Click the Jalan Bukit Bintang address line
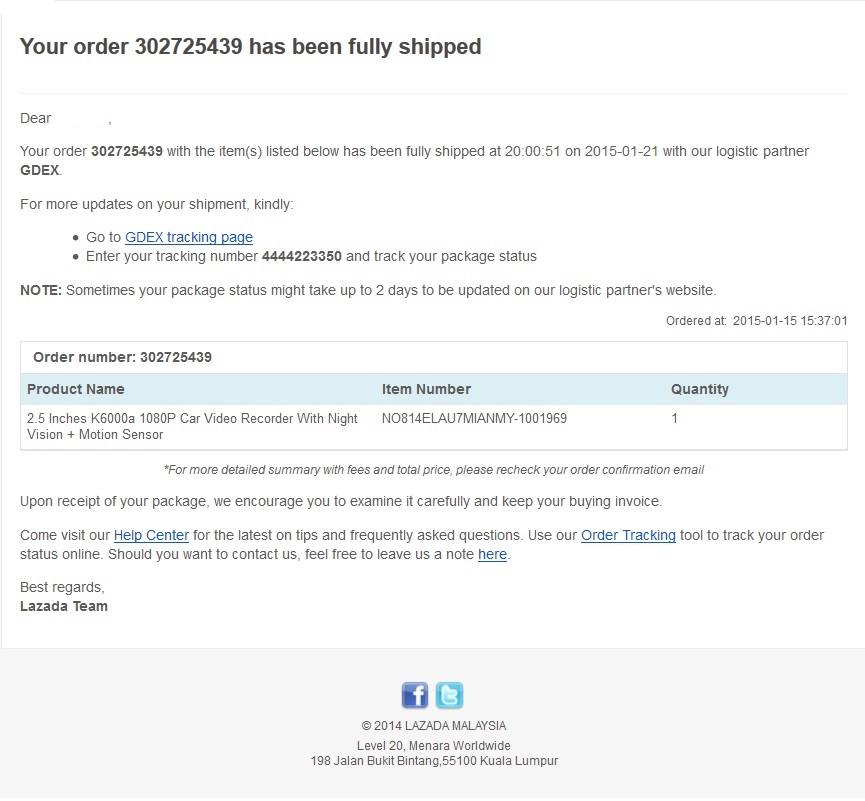This screenshot has height=801, width=865. (434, 761)
